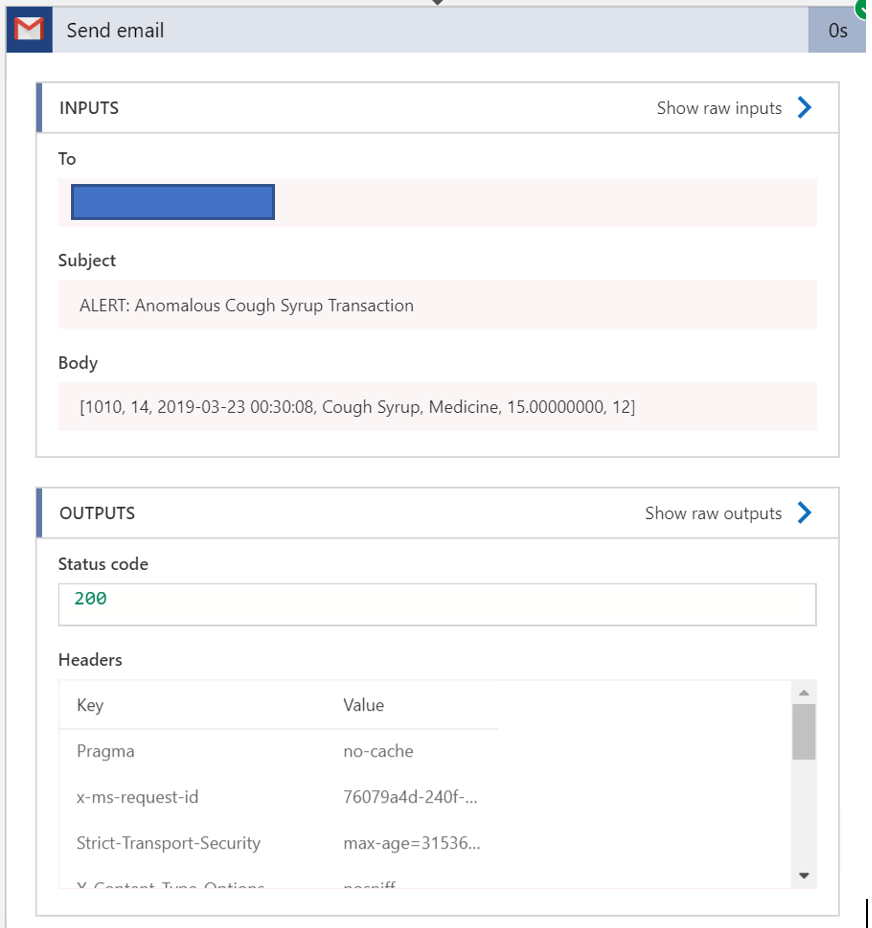The image size is (872, 928).
Task: Click the Gmail icon in header
Action: (29, 30)
